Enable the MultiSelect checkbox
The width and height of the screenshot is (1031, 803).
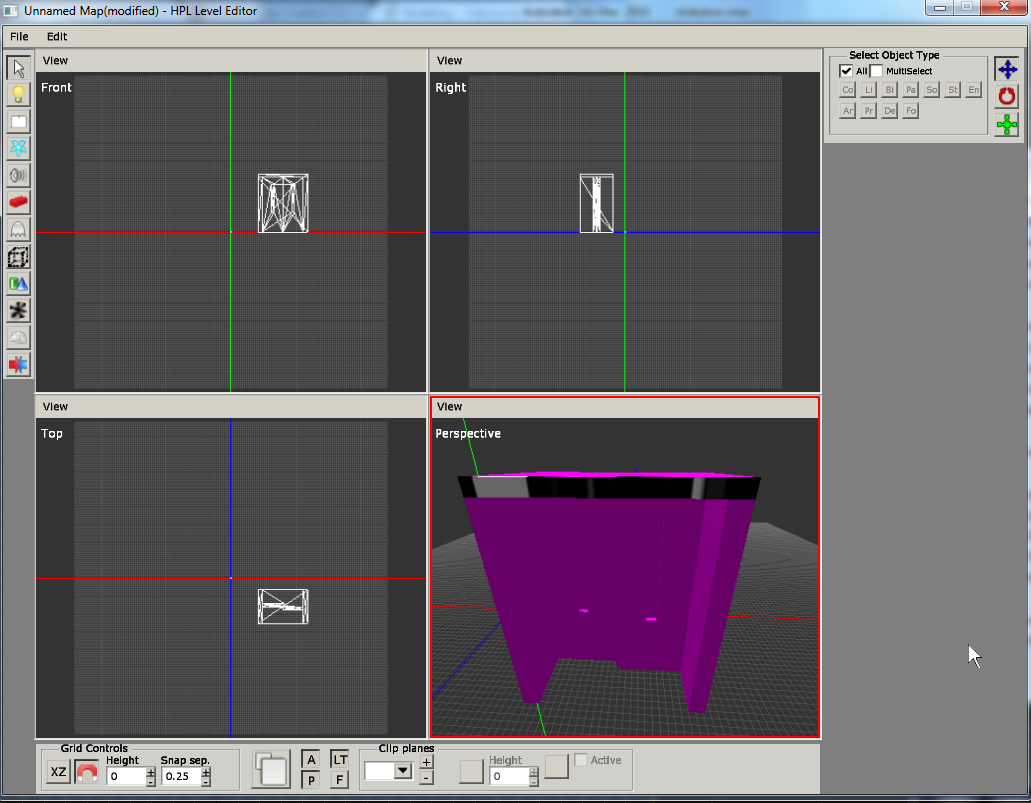(x=877, y=71)
